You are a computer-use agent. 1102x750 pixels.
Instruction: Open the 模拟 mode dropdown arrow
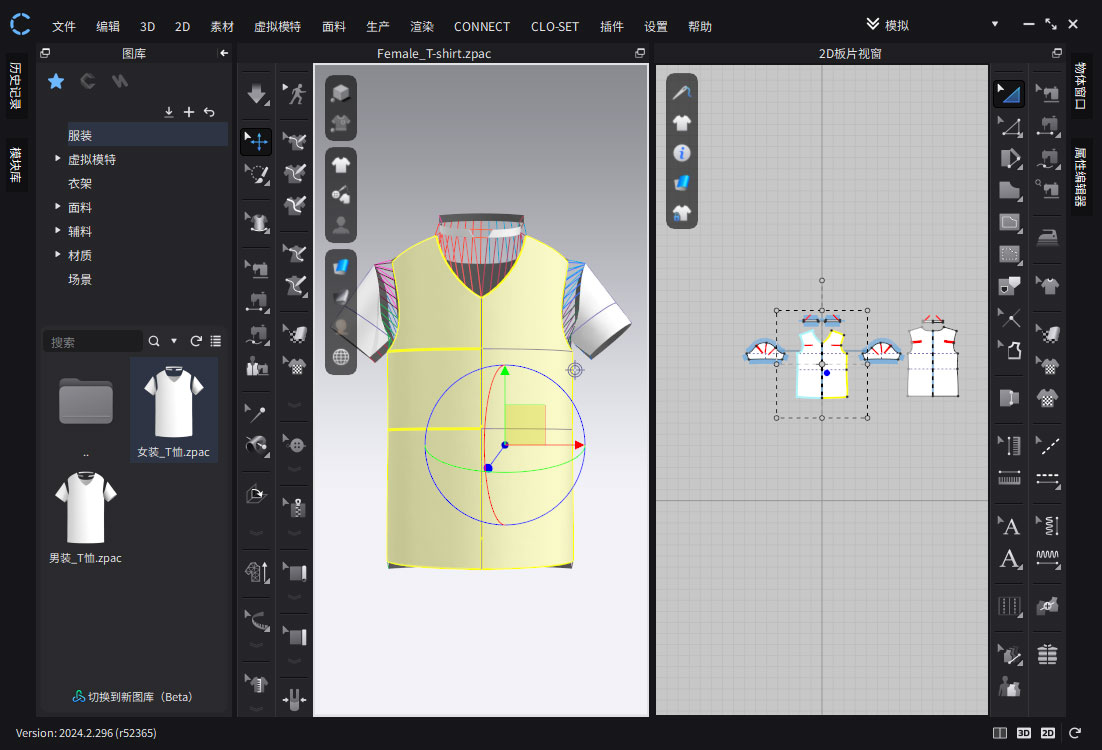pyautogui.click(x=994, y=24)
